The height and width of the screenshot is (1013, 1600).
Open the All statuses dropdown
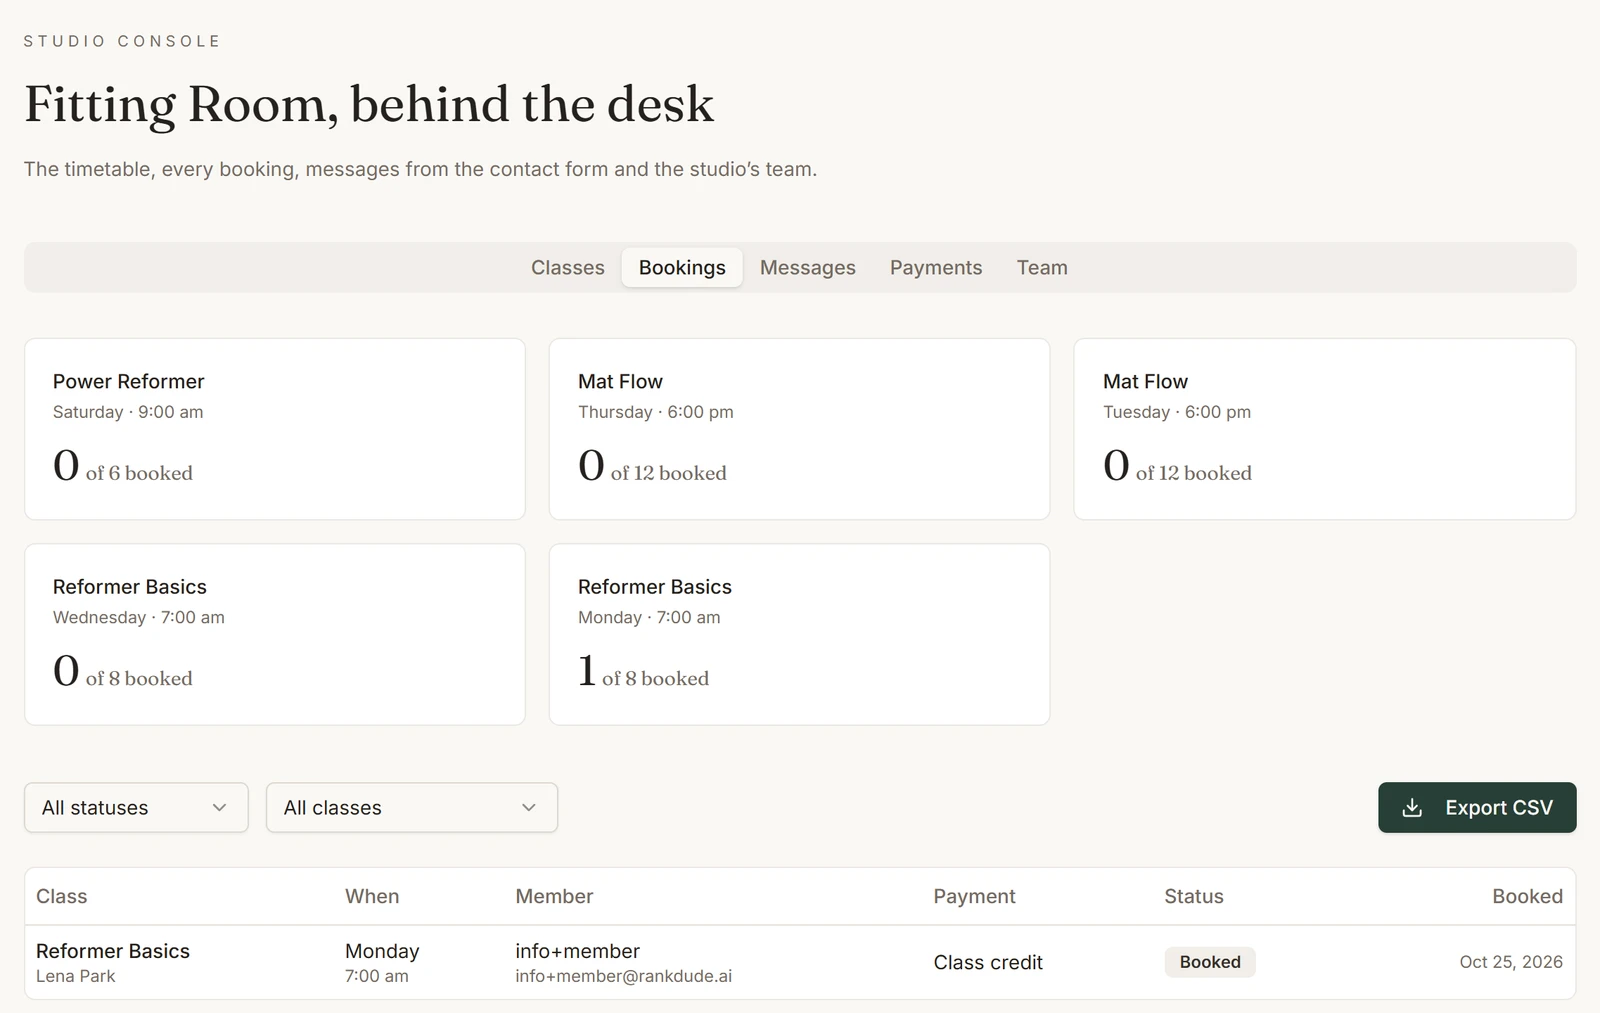[136, 807]
